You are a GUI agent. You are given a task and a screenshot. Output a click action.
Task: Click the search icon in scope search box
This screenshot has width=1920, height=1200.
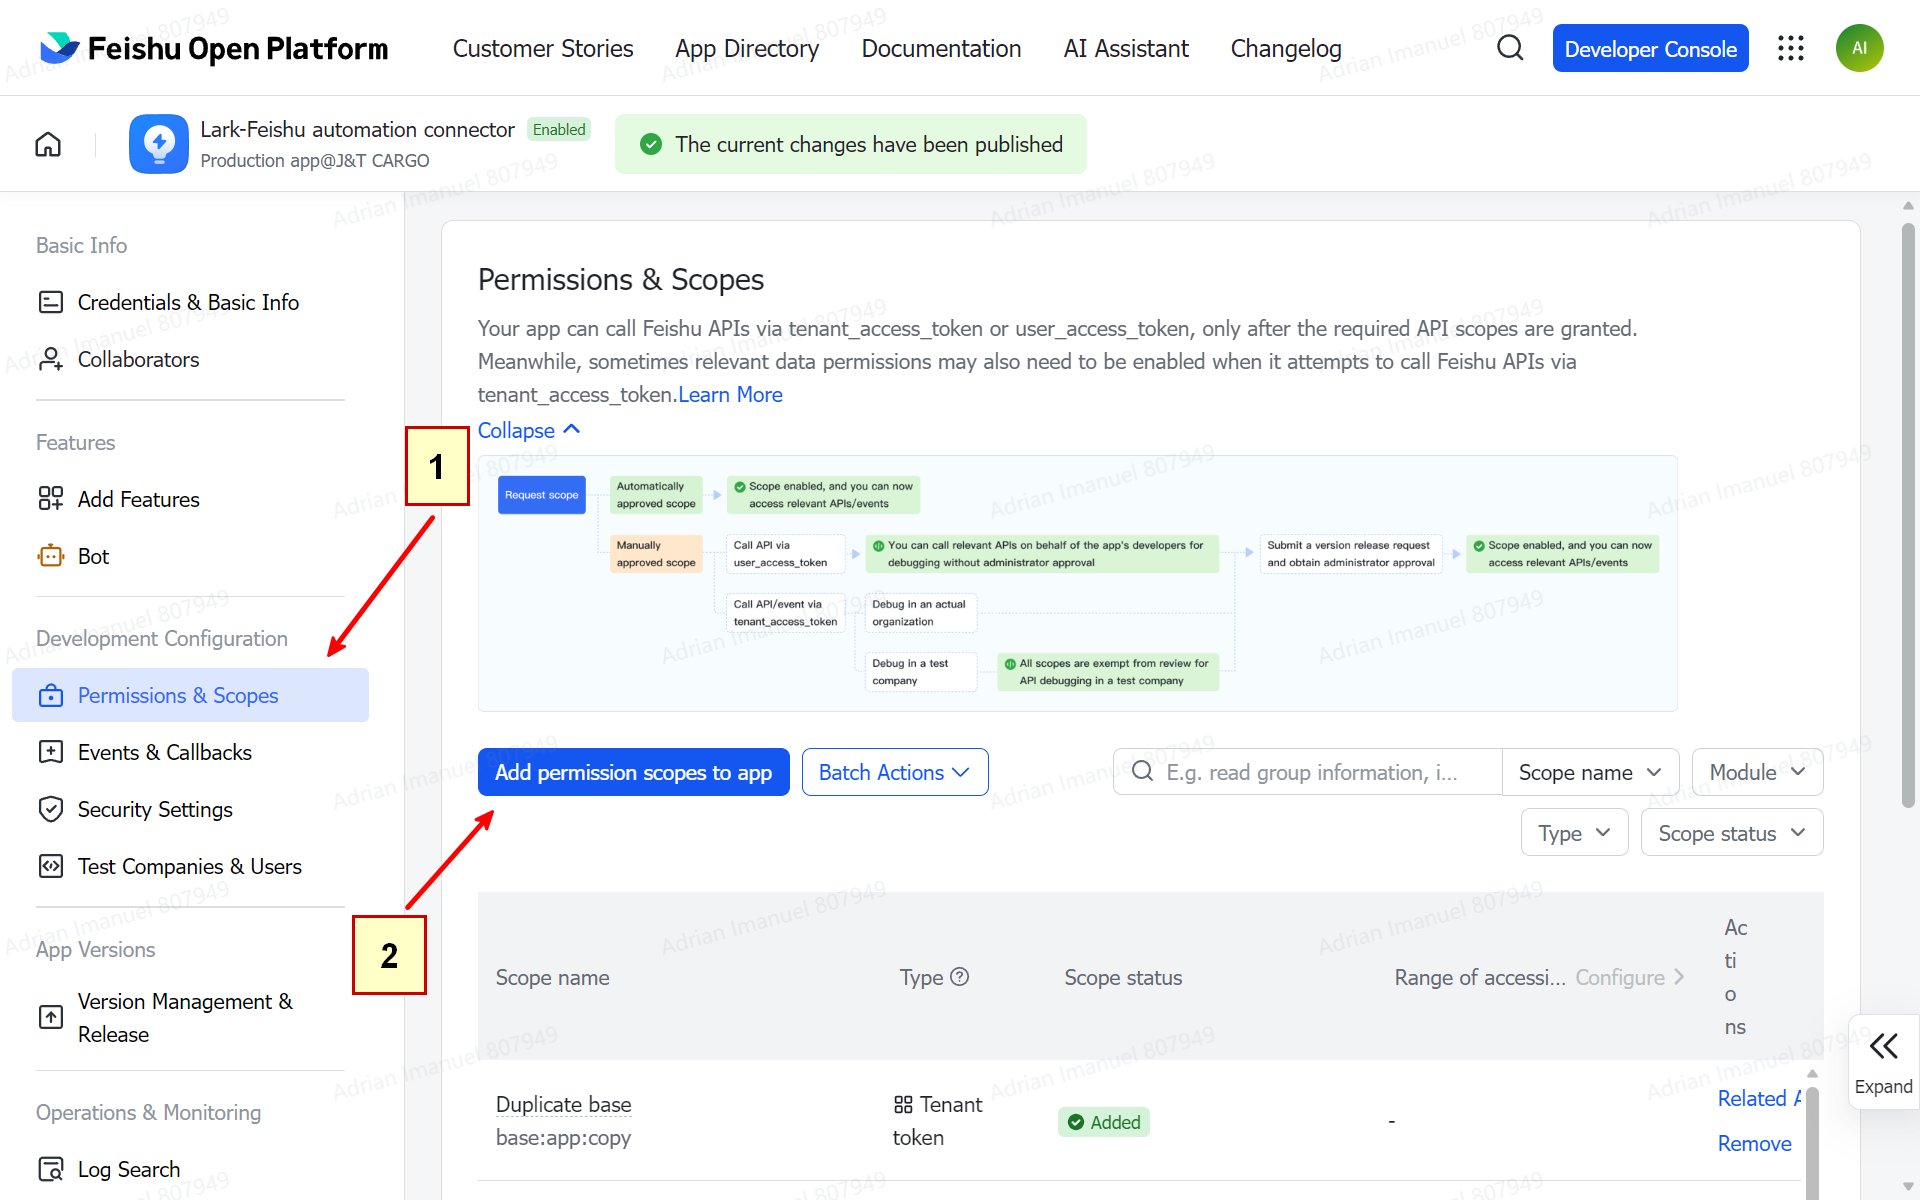1143,772
